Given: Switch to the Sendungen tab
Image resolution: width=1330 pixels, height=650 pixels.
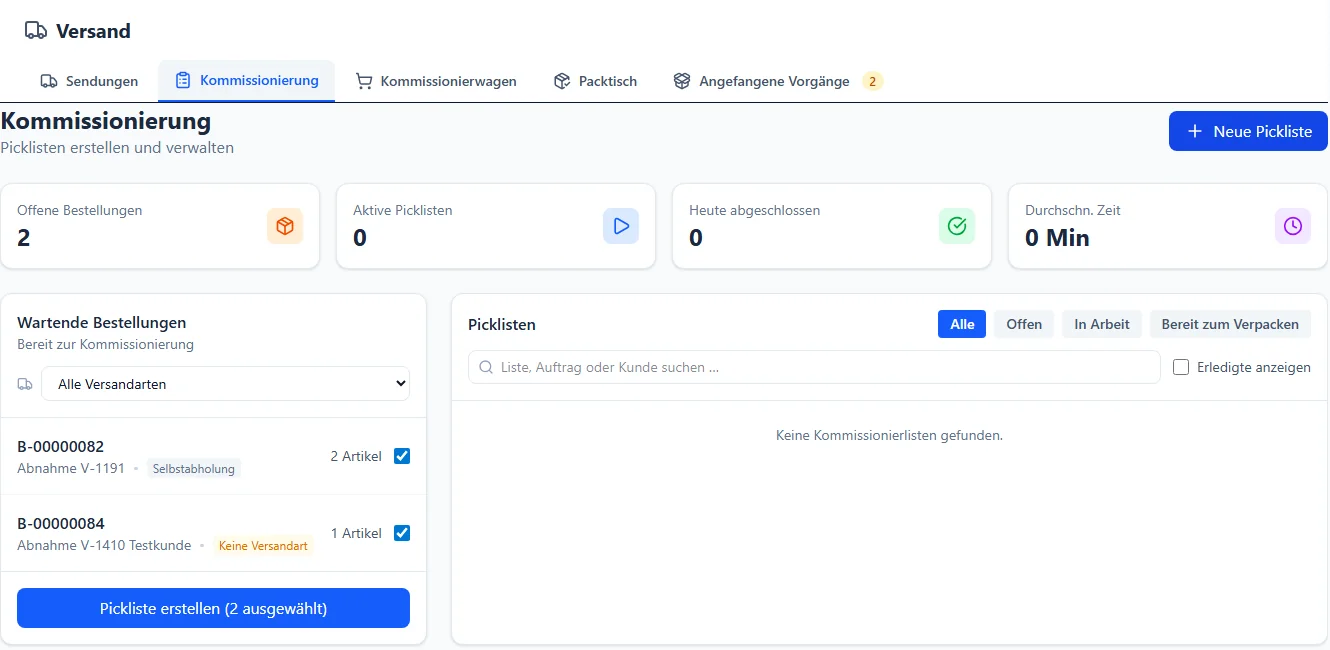Looking at the screenshot, I should [x=89, y=81].
